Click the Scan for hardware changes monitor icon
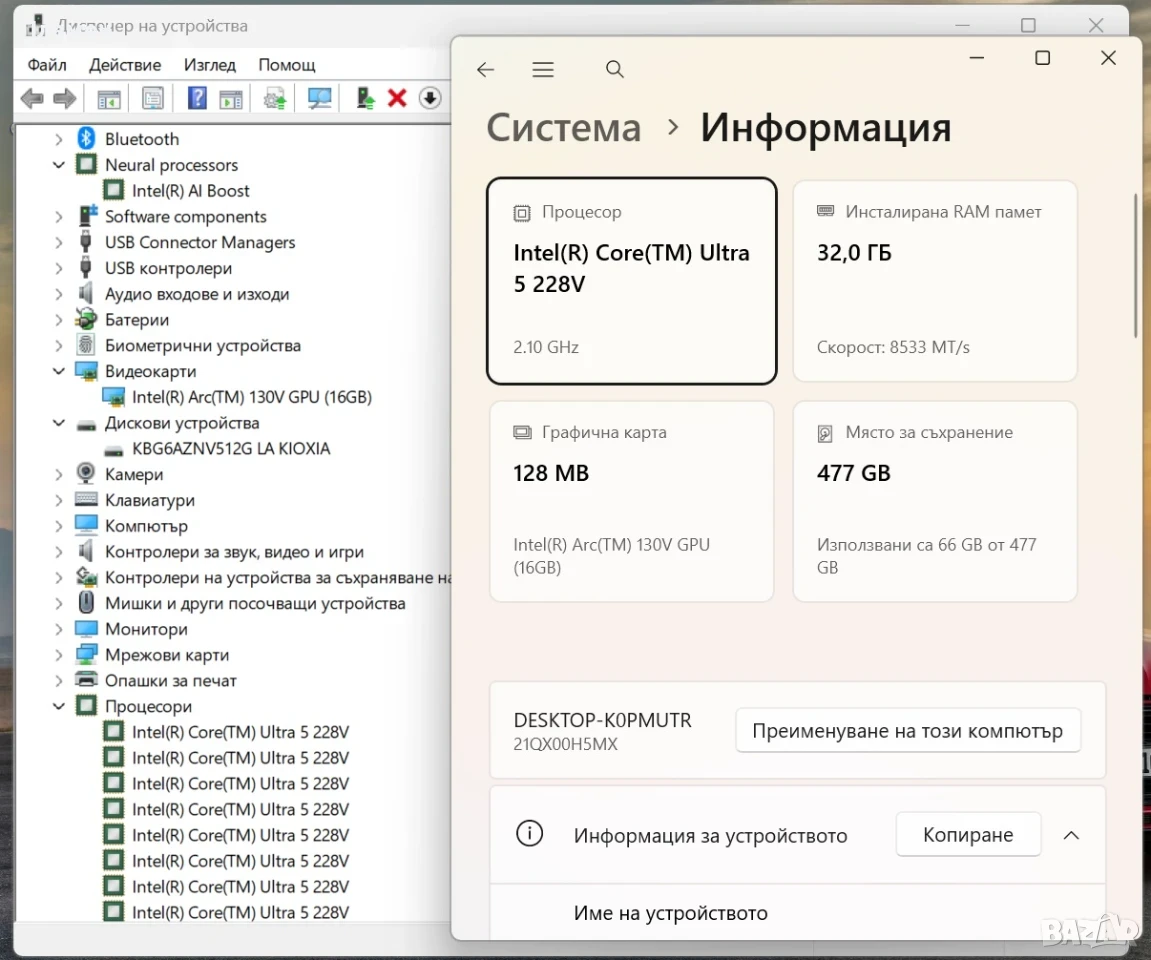 point(319,98)
